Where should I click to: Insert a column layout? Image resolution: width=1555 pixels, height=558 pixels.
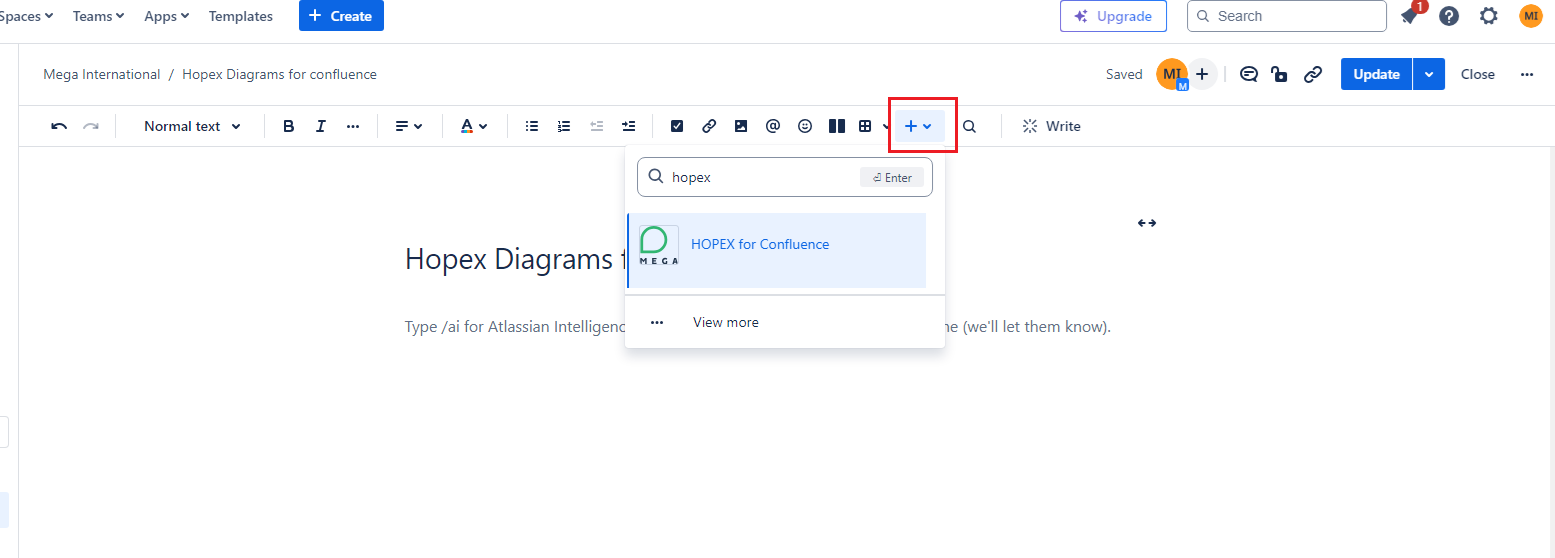pyautogui.click(x=837, y=126)
